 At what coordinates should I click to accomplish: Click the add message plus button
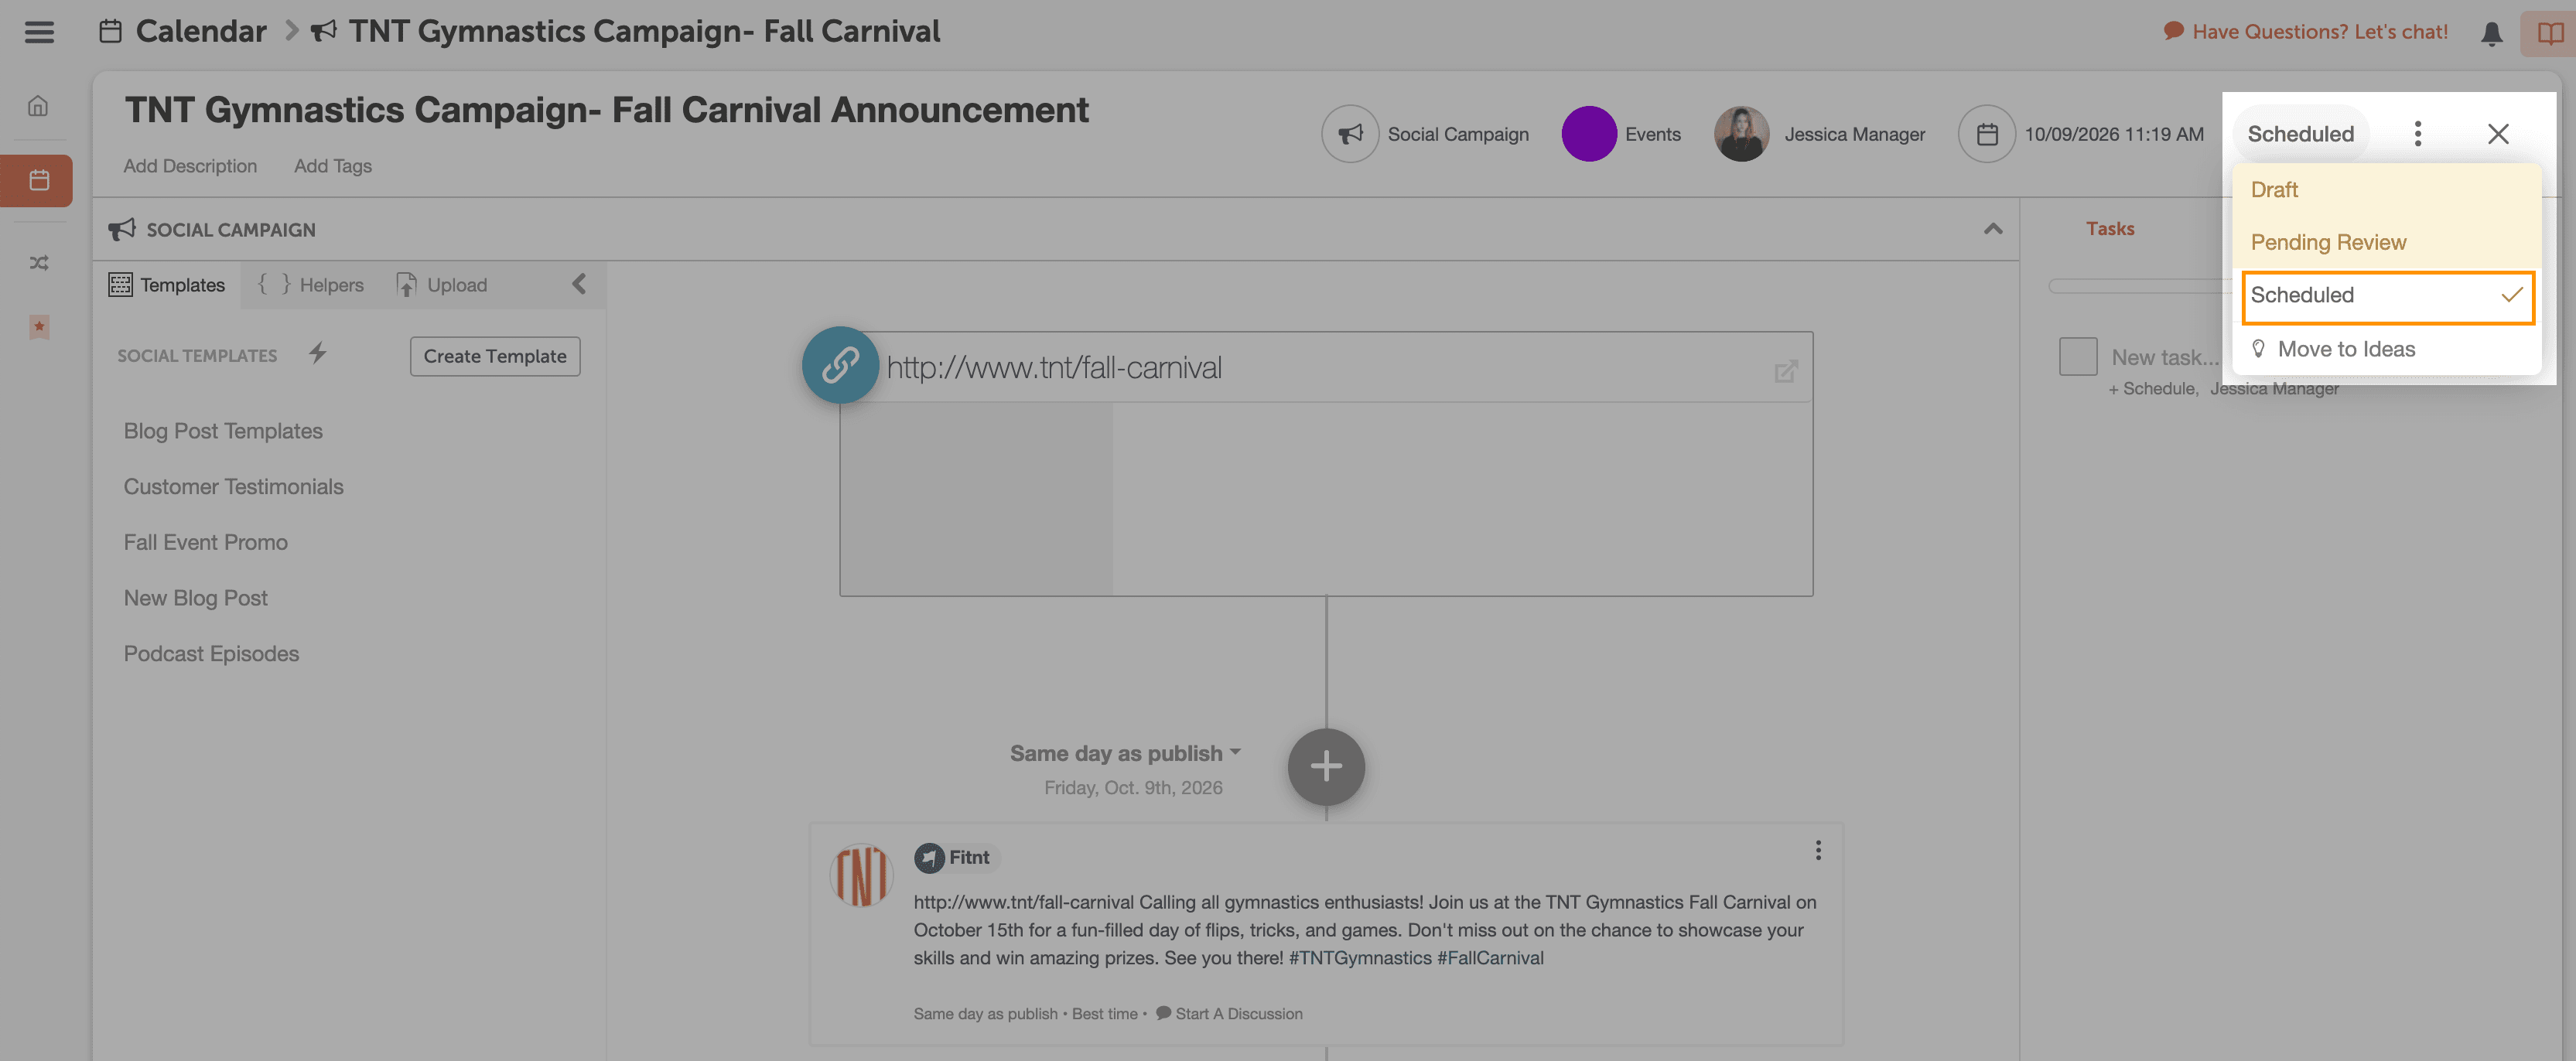click(x=1326, y=767)
